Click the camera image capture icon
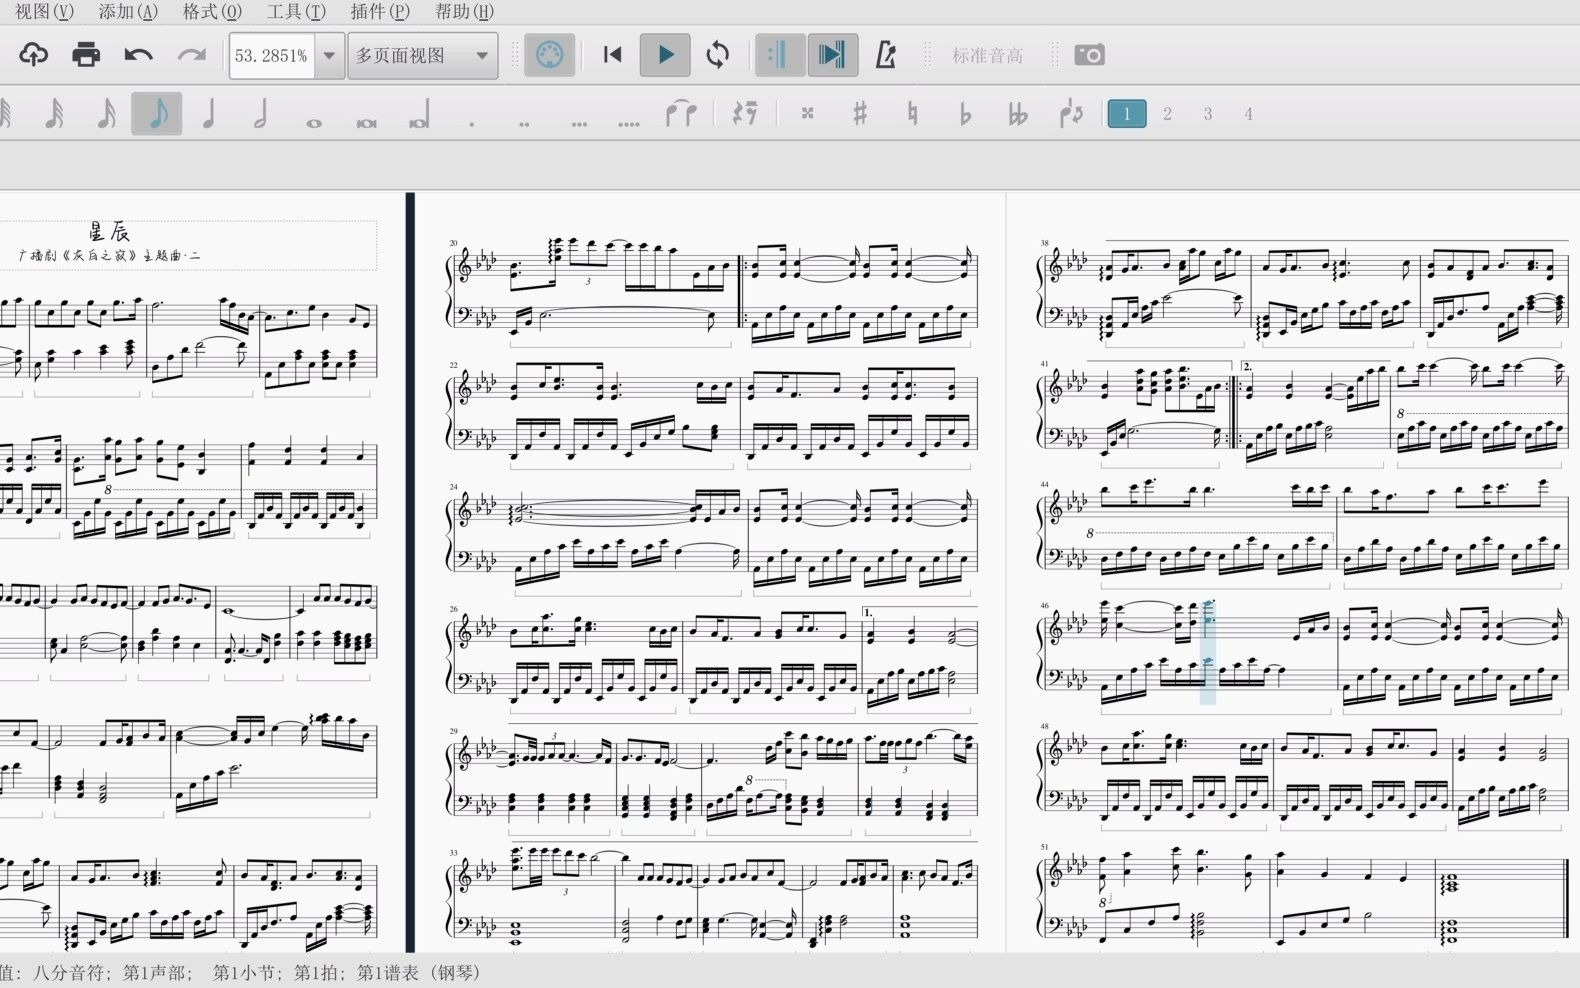 (1089, 55)
